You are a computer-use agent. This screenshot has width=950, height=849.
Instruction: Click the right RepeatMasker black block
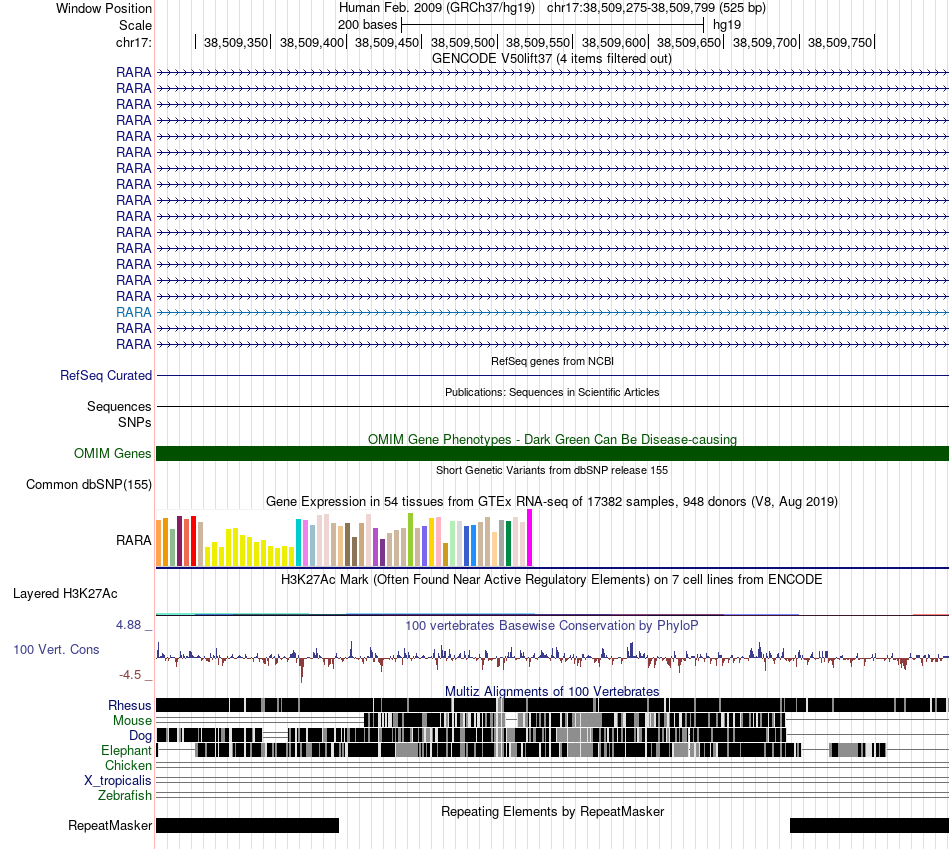[869, 825]
